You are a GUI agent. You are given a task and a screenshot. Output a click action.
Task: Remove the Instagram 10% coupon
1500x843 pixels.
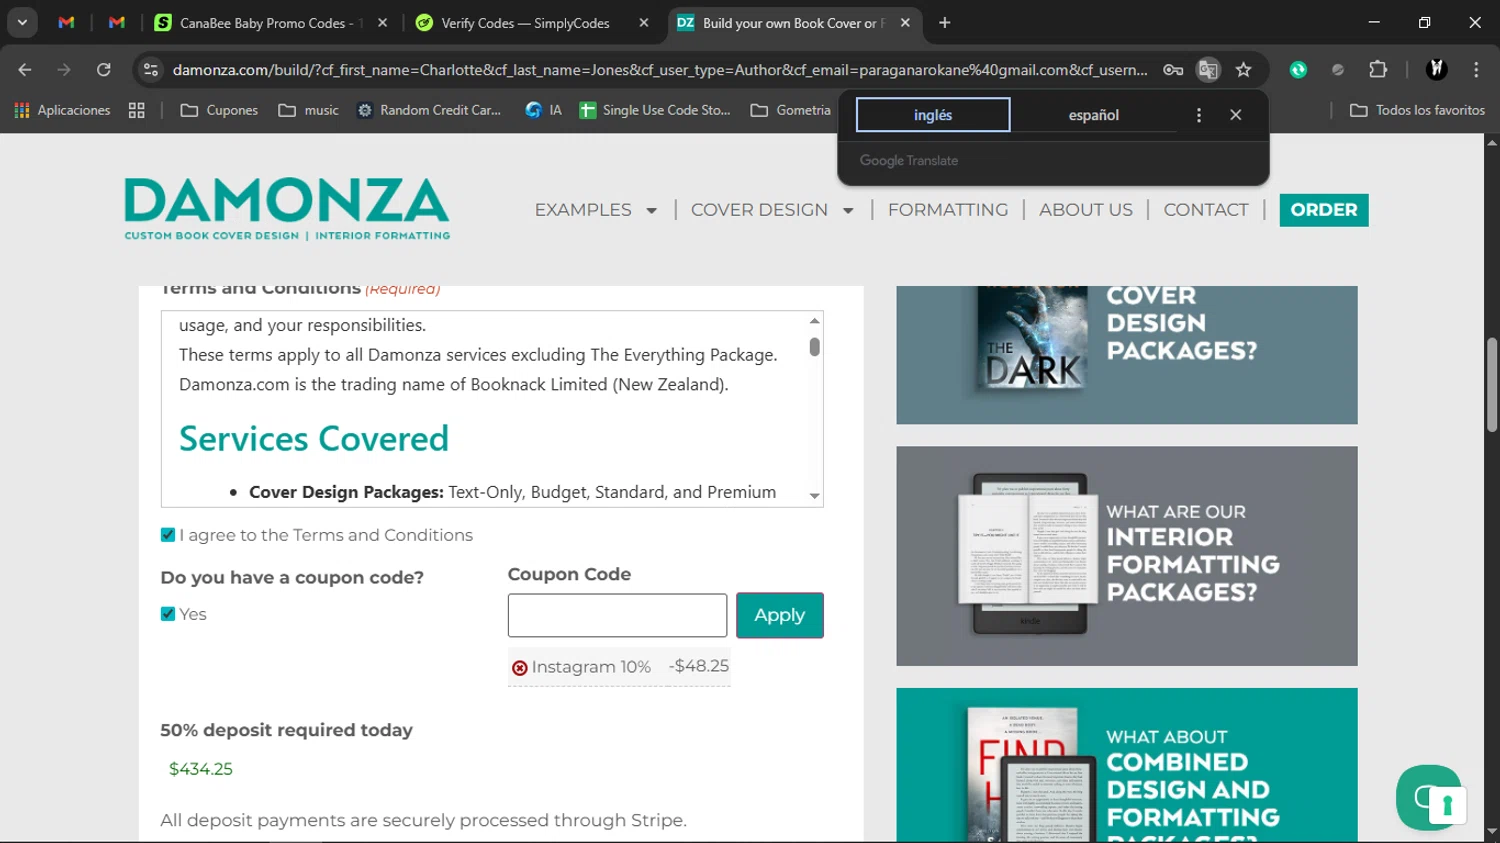pos(519,668)
